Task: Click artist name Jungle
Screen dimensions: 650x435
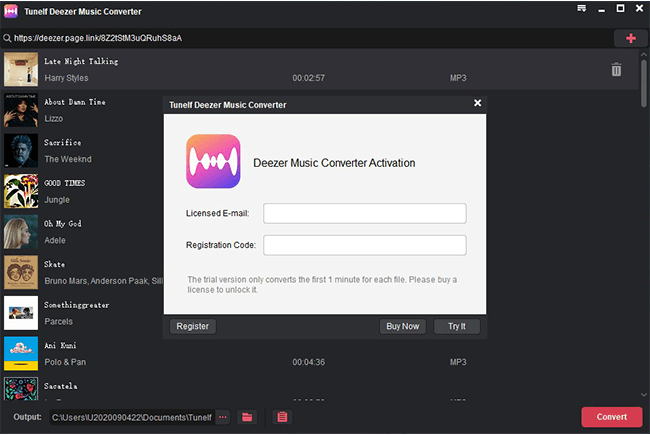Action: [x=57, y=200]
